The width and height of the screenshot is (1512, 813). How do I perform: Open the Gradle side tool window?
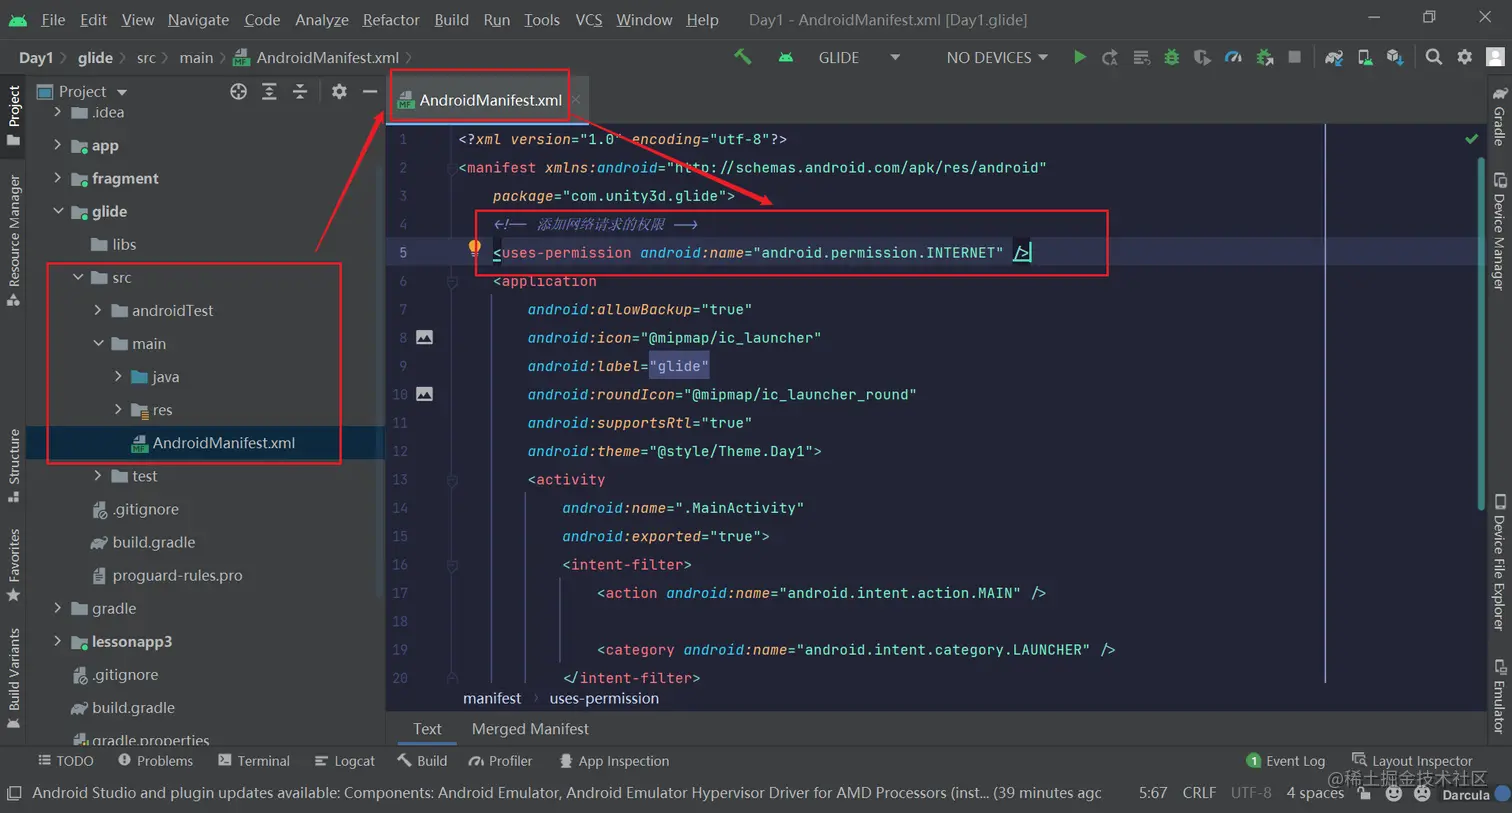[x=1499, y=116]
